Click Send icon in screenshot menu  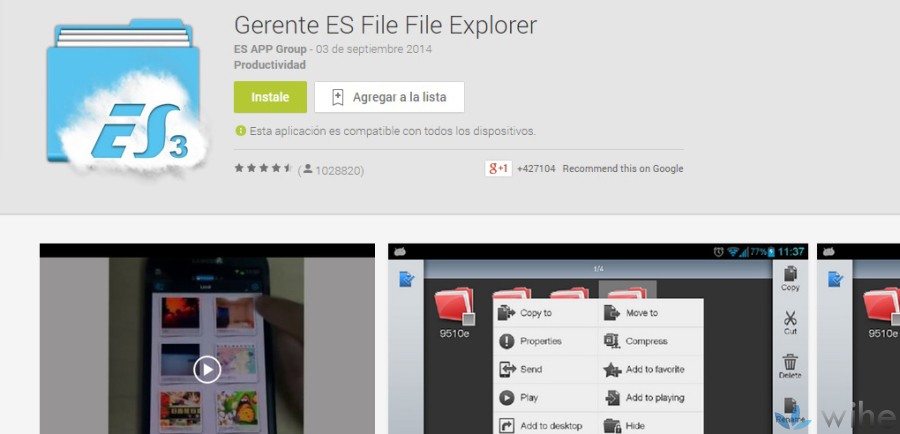coord(507,369)
